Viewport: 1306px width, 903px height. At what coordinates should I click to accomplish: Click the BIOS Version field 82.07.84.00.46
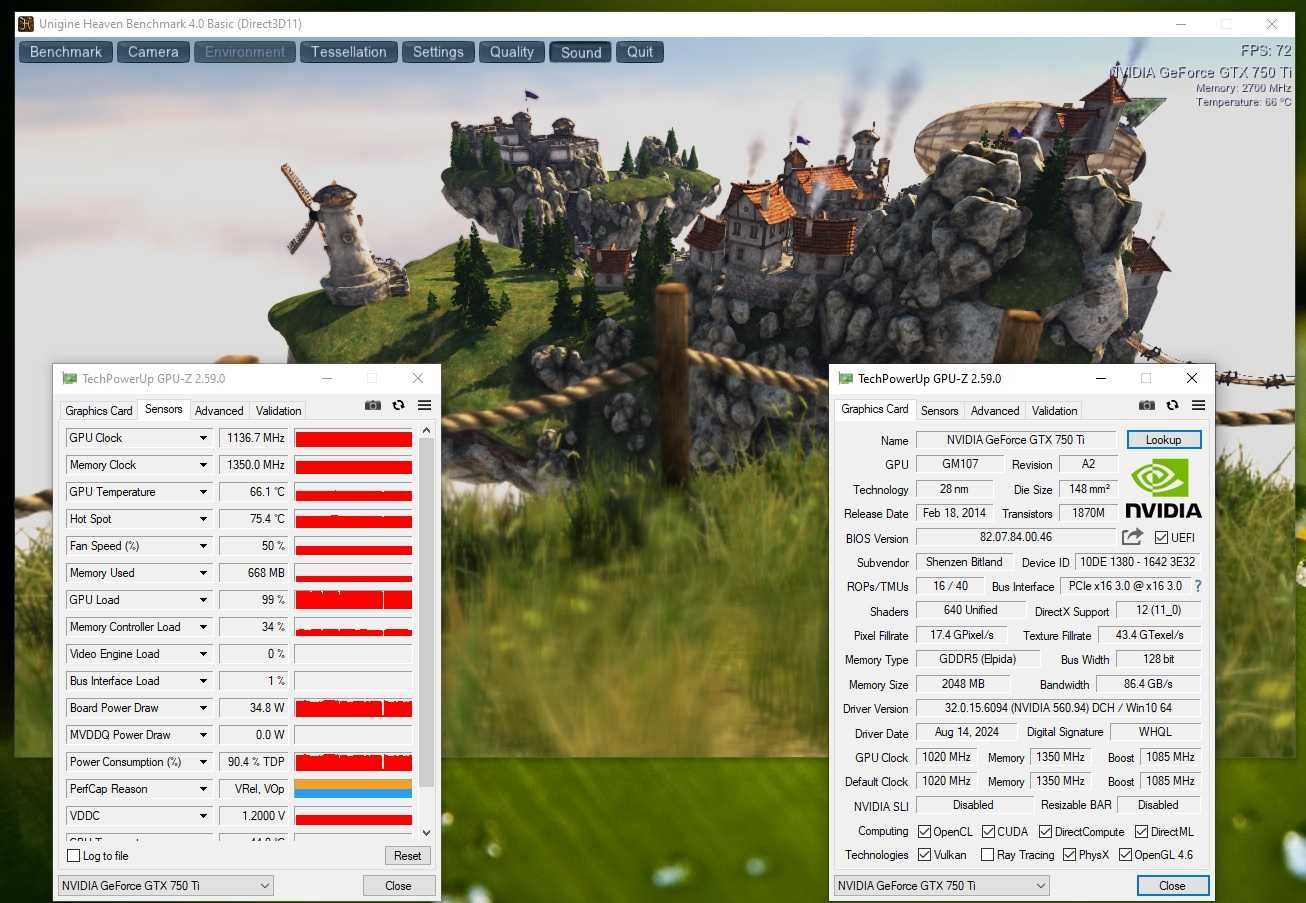tap(1015, 538)
